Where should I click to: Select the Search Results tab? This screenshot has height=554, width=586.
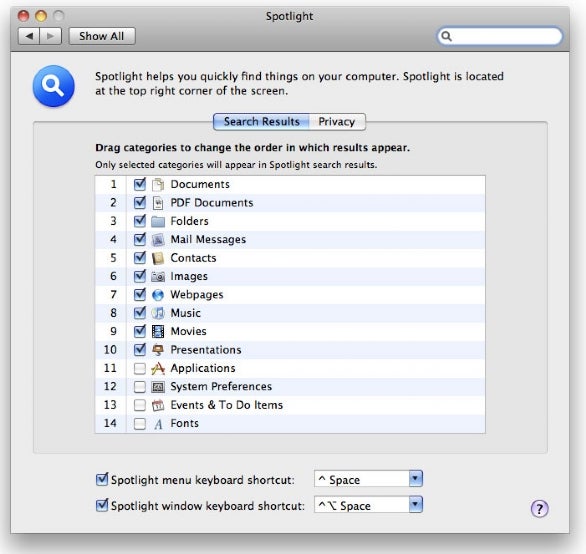[x=262, y=122]
